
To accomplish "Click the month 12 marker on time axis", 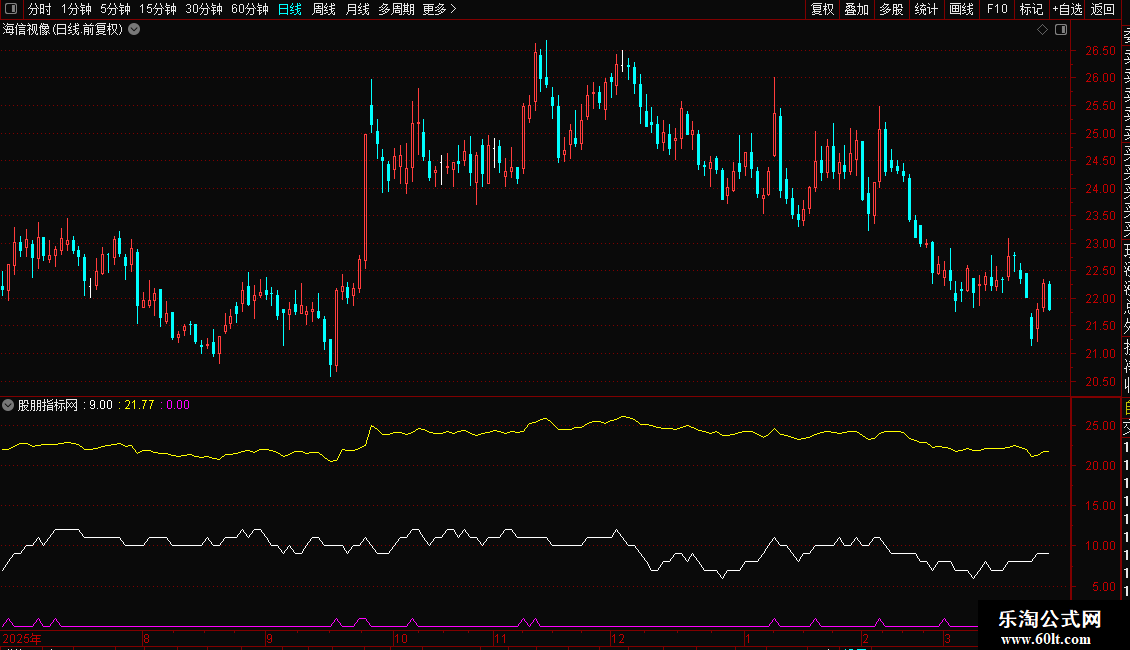I will click(618, 638).
